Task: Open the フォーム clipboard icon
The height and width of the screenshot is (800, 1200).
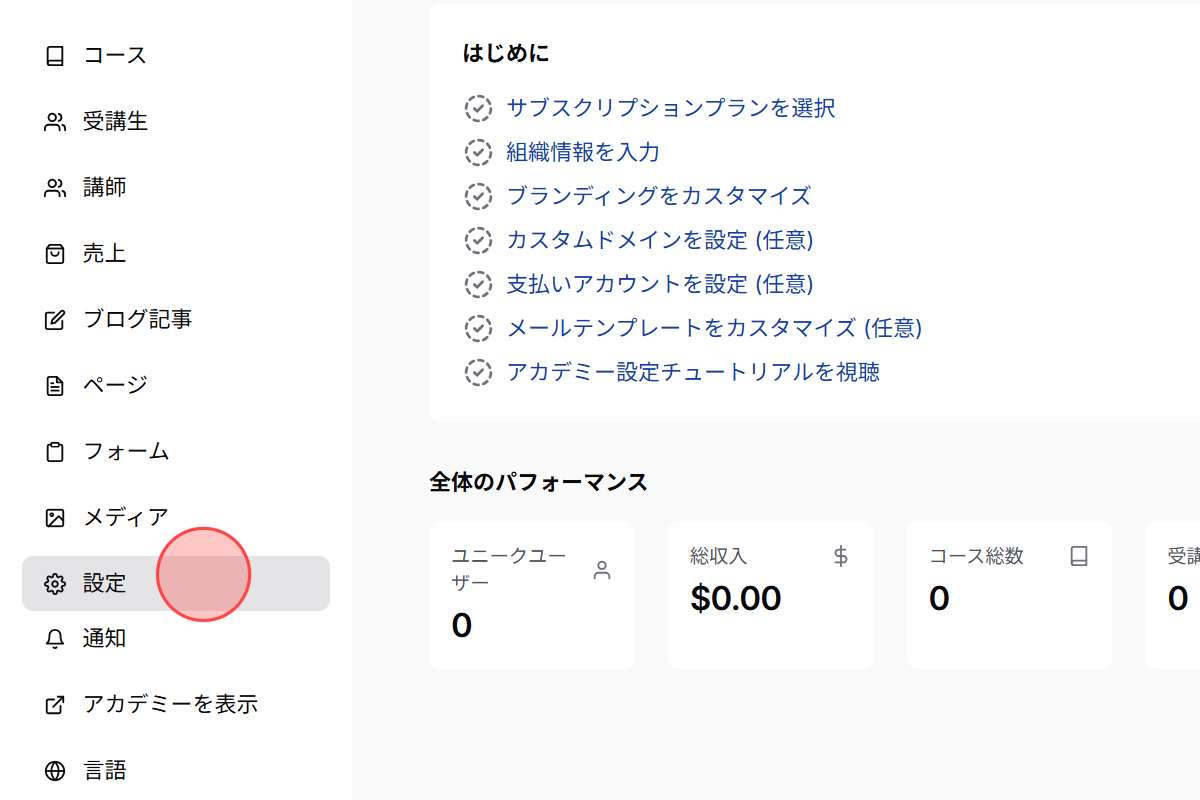Action: [53, 451]
